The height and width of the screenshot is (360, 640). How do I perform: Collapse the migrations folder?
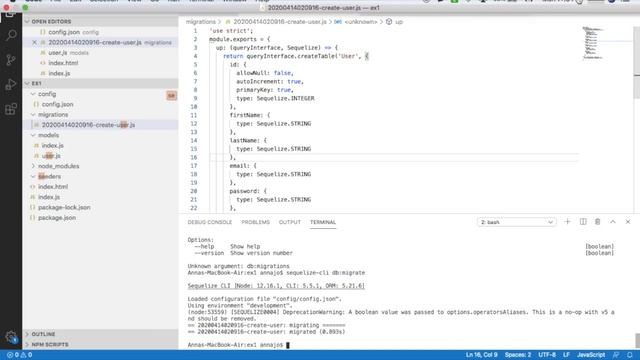[x=33, y=115]
